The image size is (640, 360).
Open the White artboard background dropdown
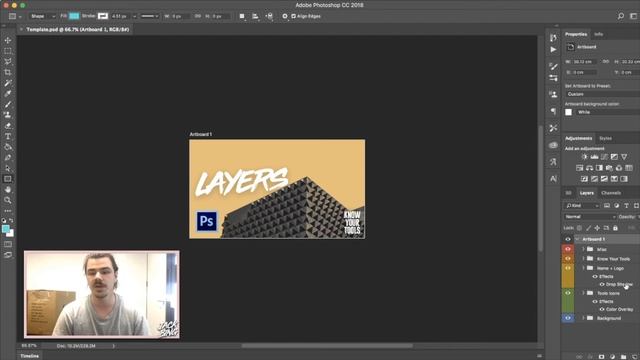(x=607, y=112)
